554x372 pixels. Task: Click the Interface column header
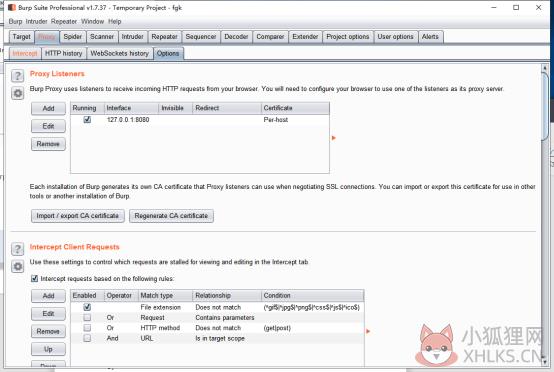(x=131, y=108)
